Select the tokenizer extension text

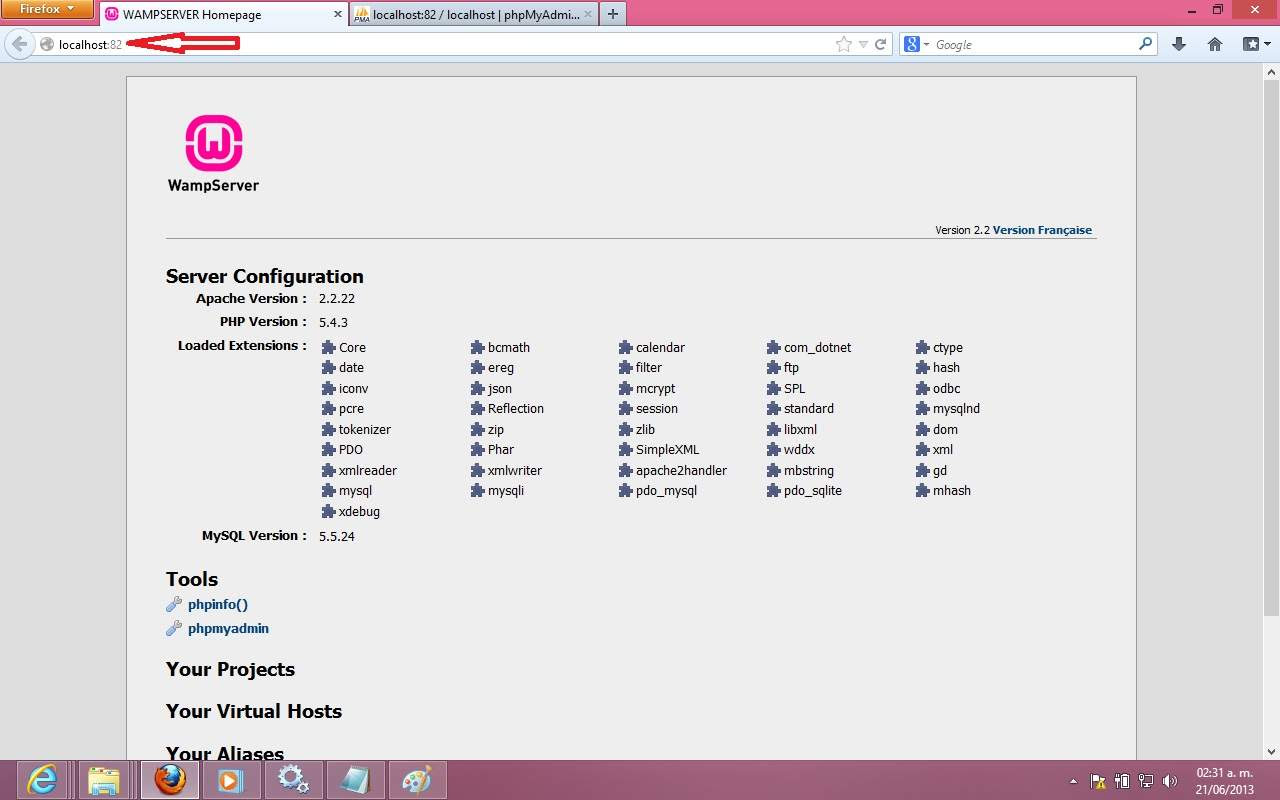pyautogui.click(x=365, y=429)
